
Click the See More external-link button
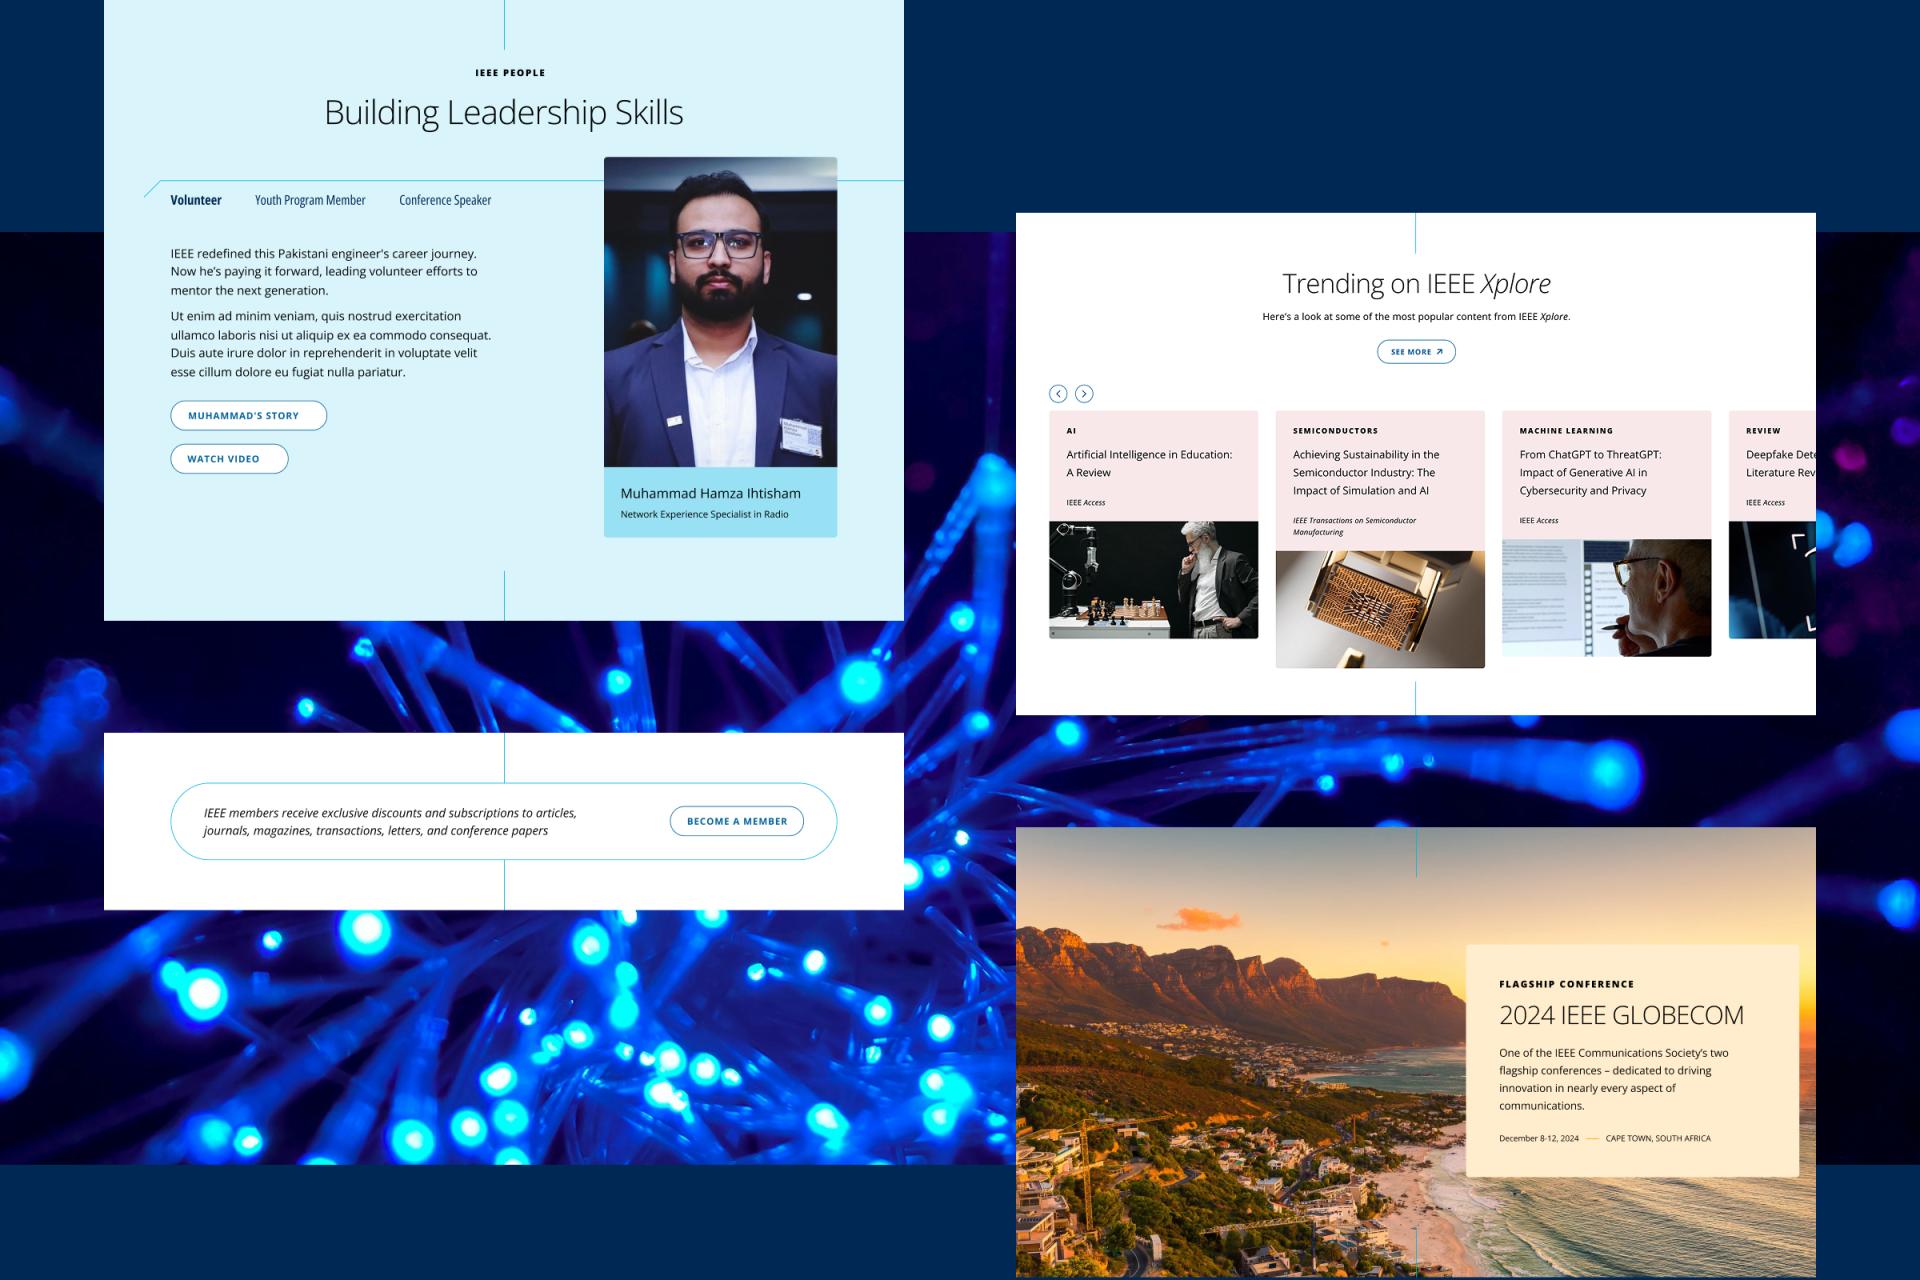click(x=1416, y=352)
